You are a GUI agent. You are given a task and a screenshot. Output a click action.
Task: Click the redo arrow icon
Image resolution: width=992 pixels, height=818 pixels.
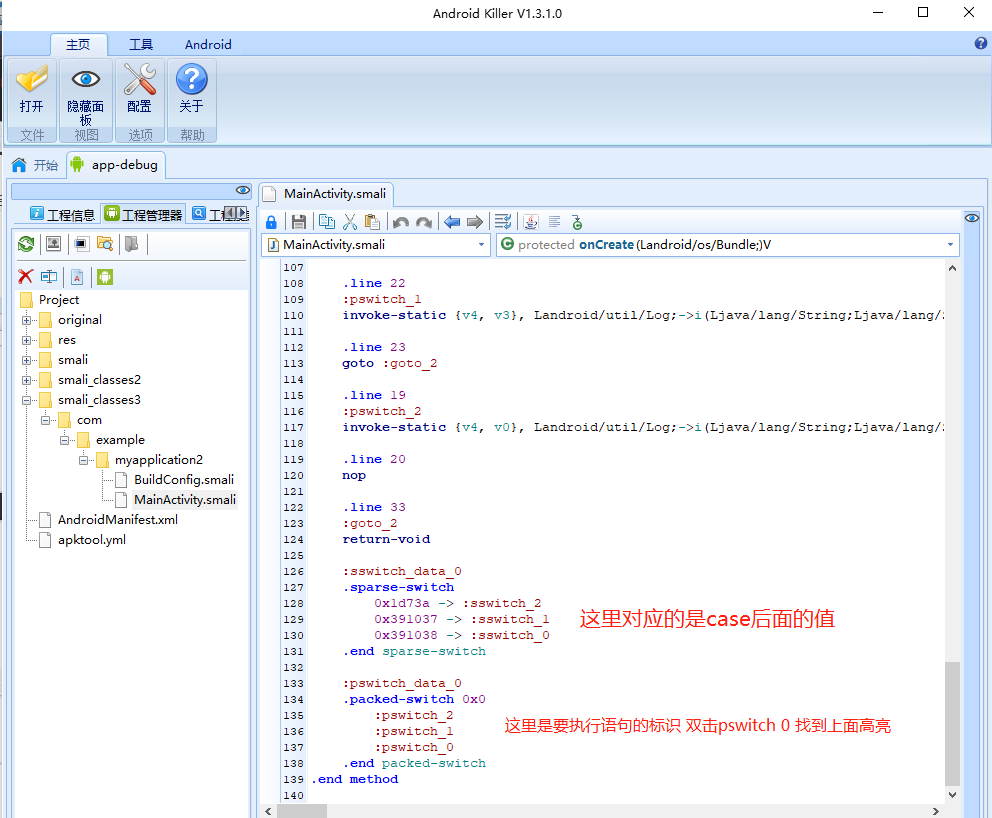click(x=424, y=222)
